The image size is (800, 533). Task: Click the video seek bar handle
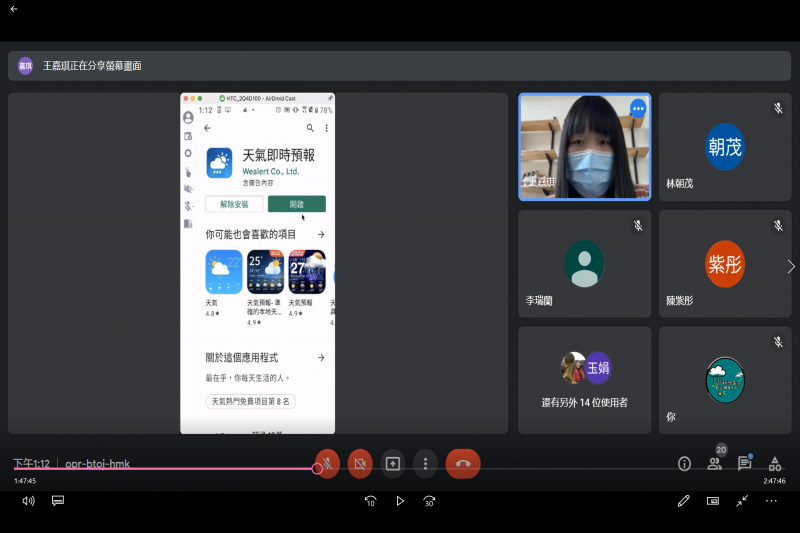pyautogui.click(x=317, y=468)
